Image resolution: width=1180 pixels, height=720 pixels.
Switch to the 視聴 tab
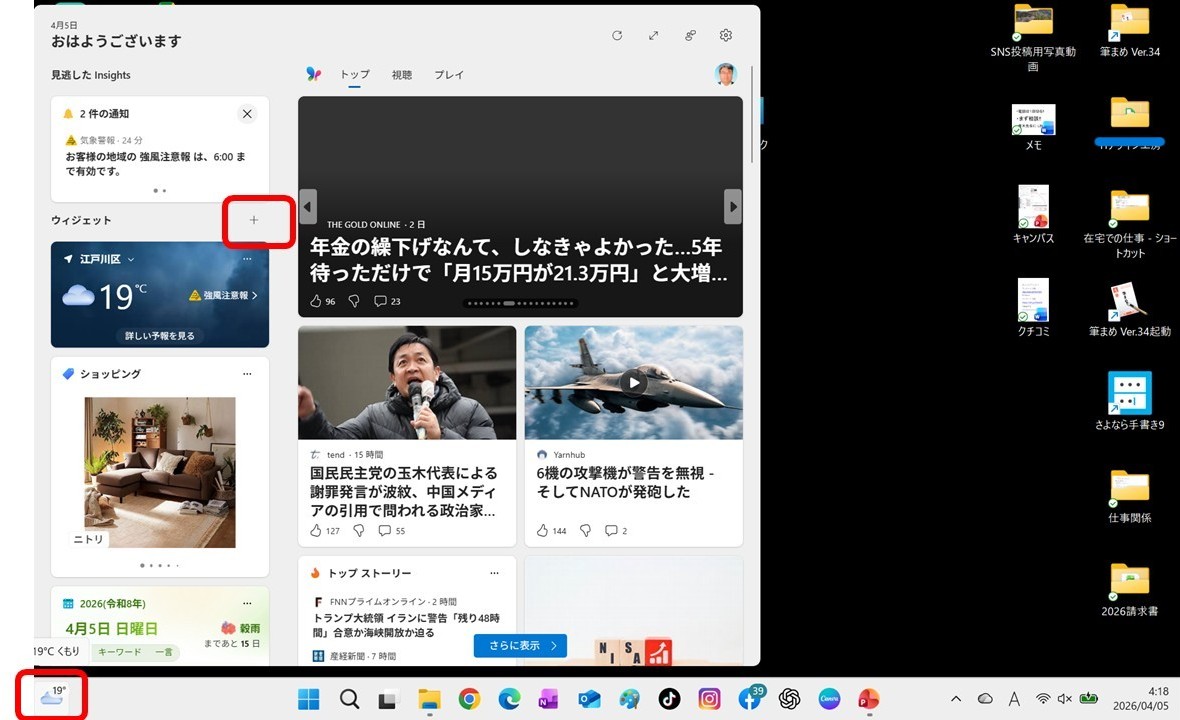[402, 75]
